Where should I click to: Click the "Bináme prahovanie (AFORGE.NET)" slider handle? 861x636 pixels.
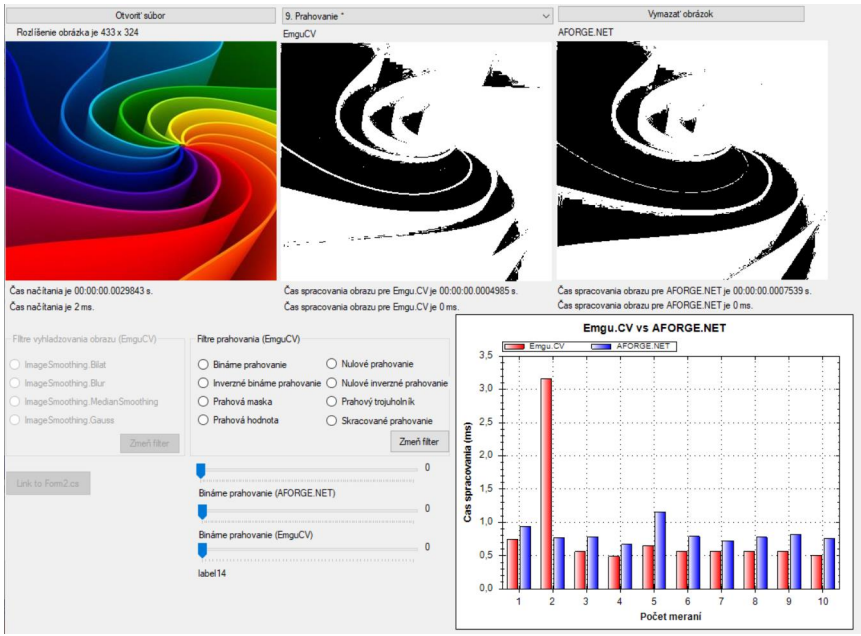(200, 510)
